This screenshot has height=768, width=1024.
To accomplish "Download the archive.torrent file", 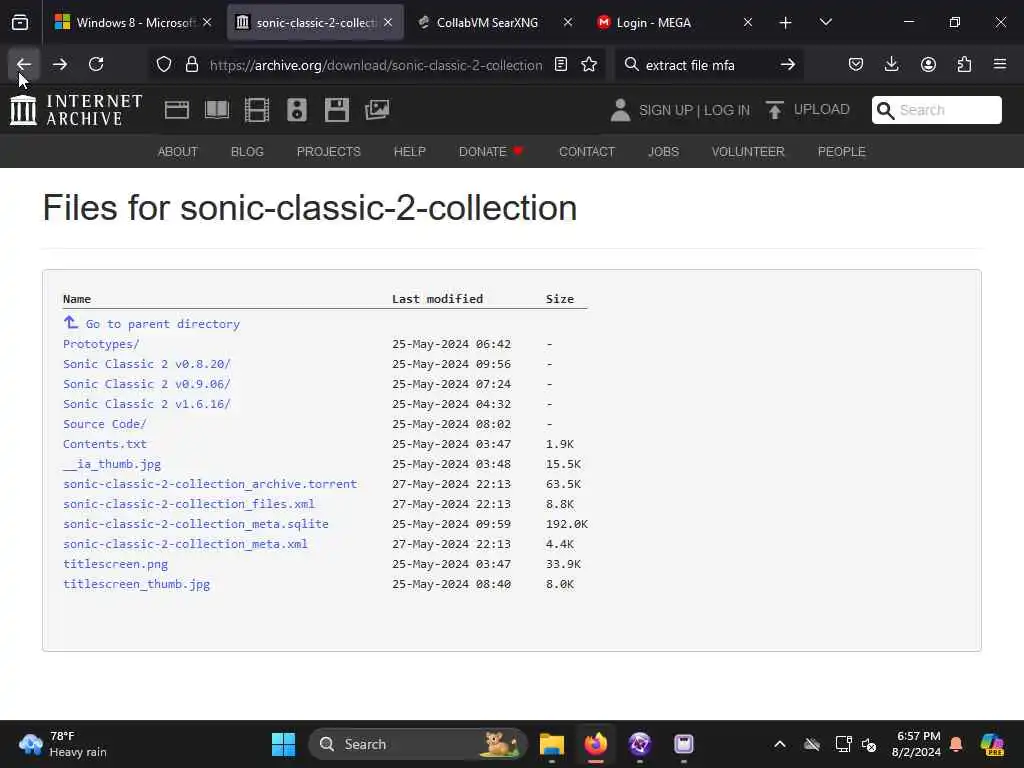I will (210, 484).
